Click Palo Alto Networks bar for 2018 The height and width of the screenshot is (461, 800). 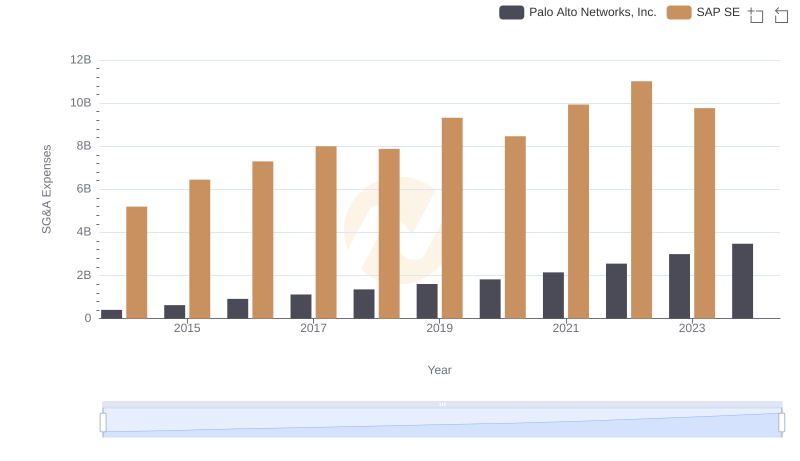click(x=364, y=304)
